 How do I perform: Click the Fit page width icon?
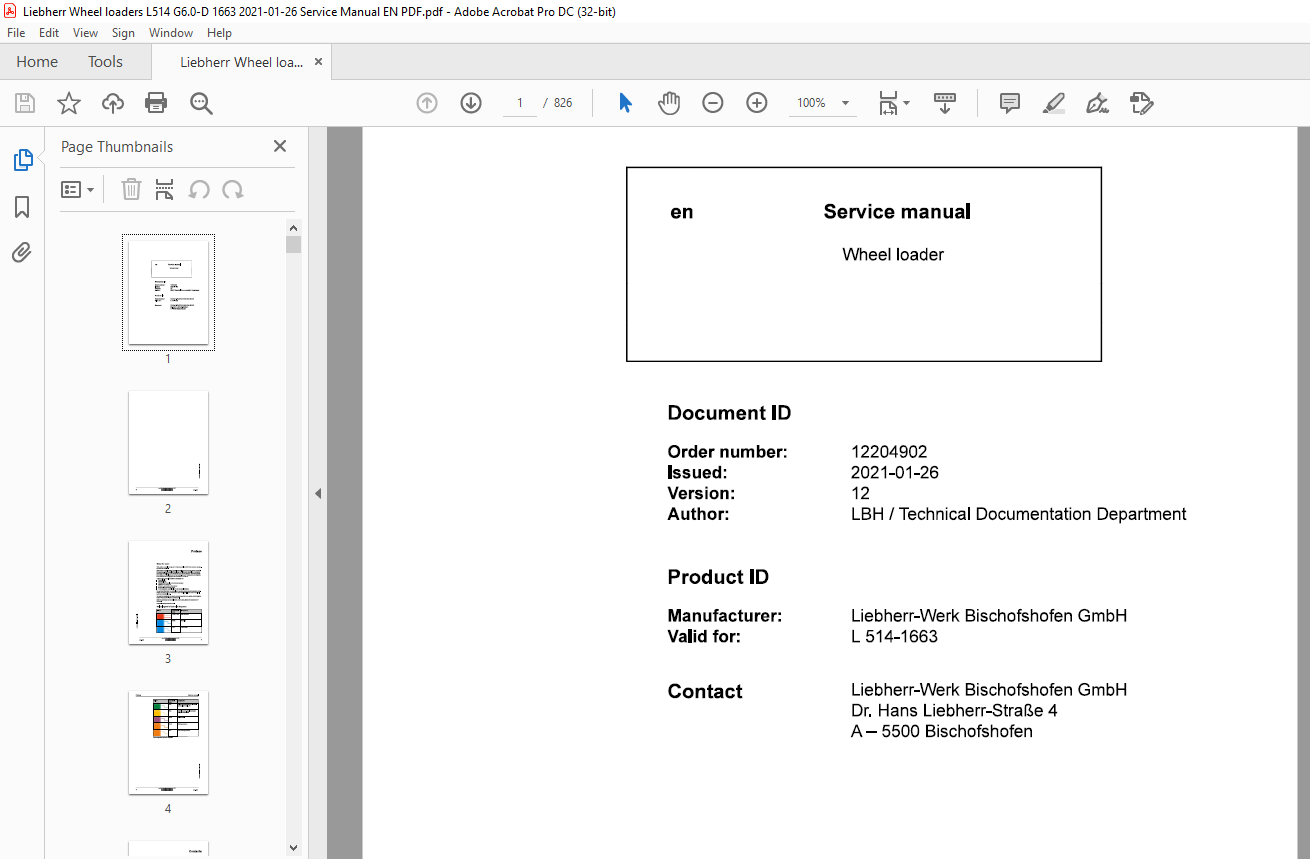point(888,103)
